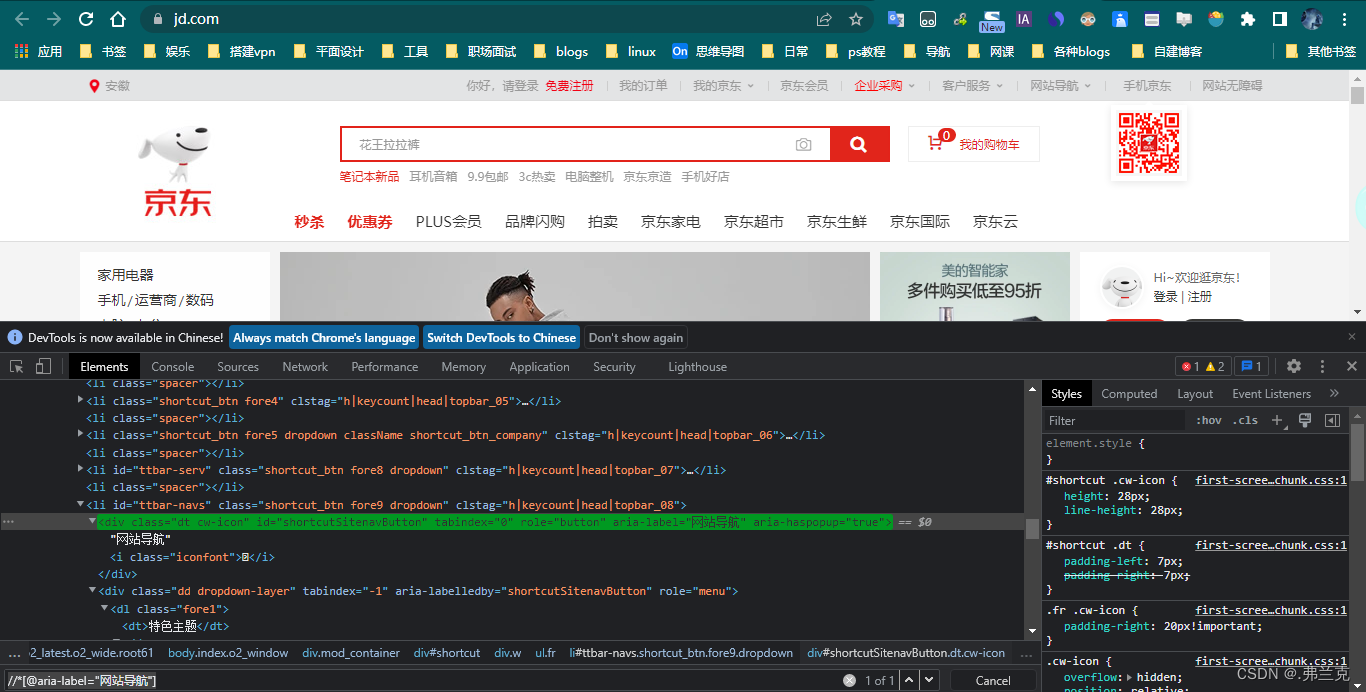The height and width of the screenshot is (692, 1366).
Task: Open the 企业采购 dropdown
Action: 885,85
